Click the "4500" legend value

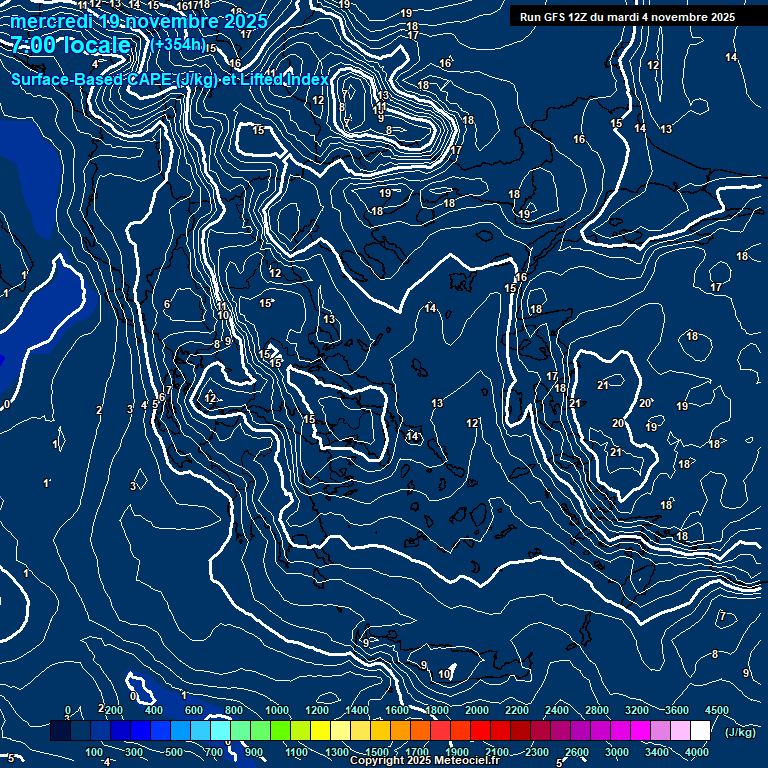pos(717,710)
